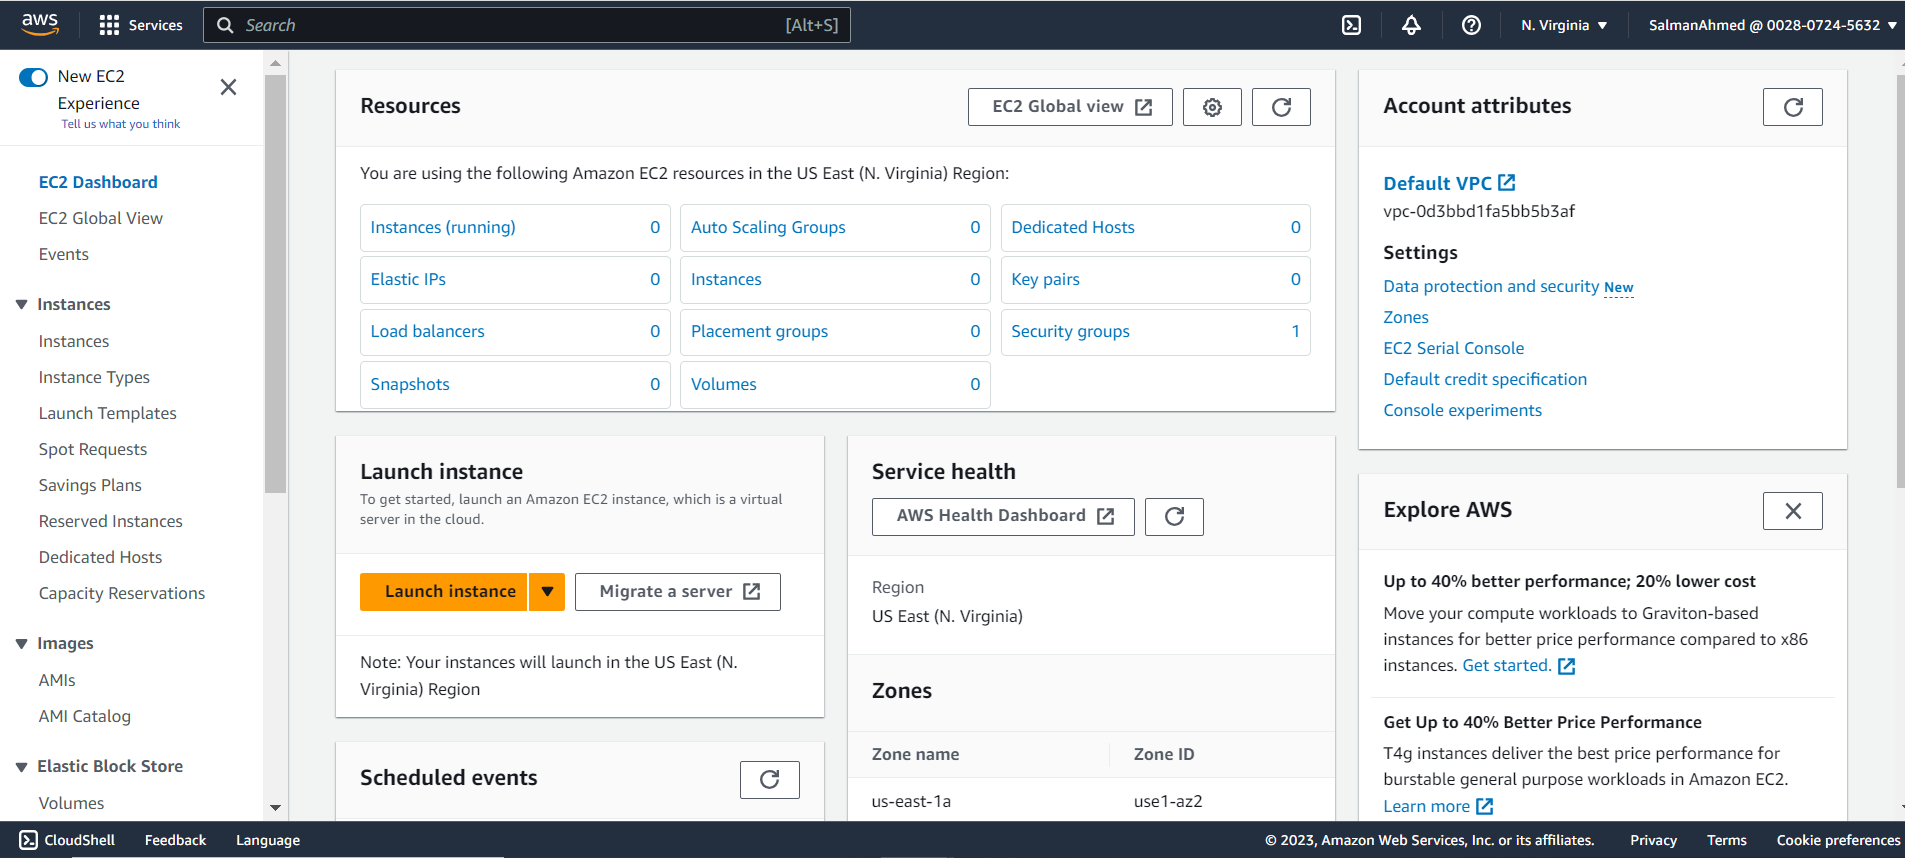
Task: Open Resources settings gear
Action: tap(1212, 107)
